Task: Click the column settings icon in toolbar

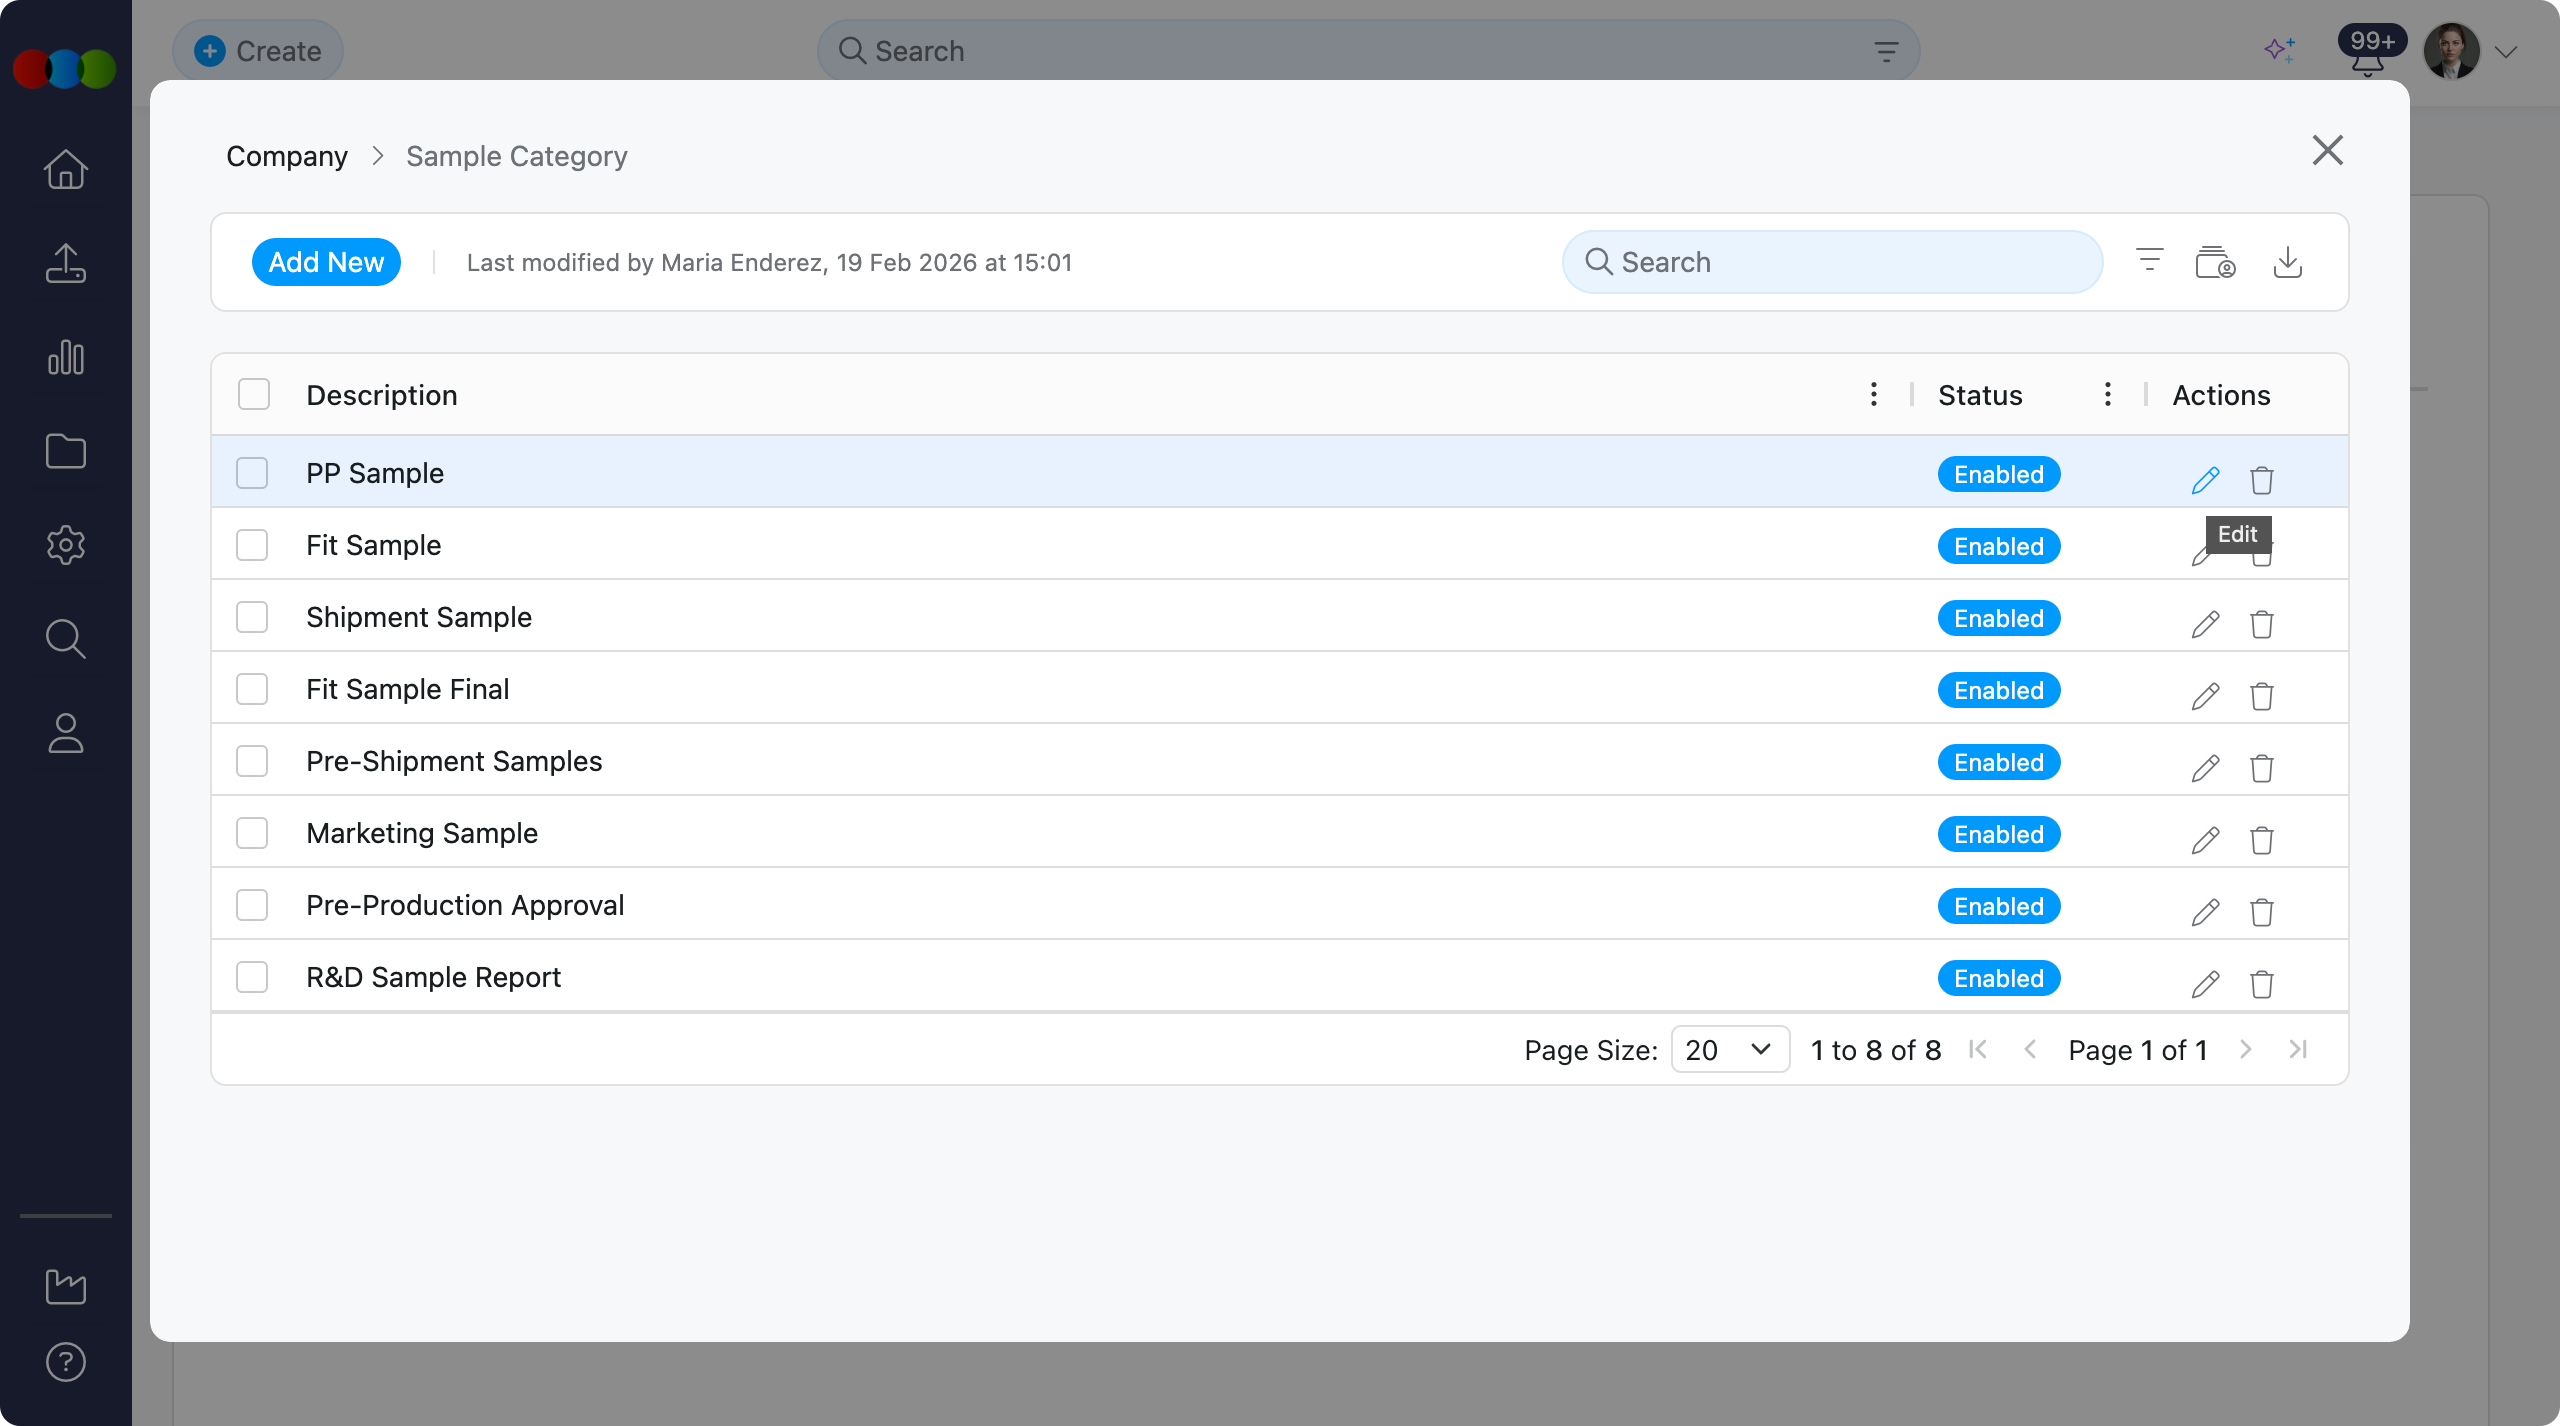Action: click(x=2214, y=262)
